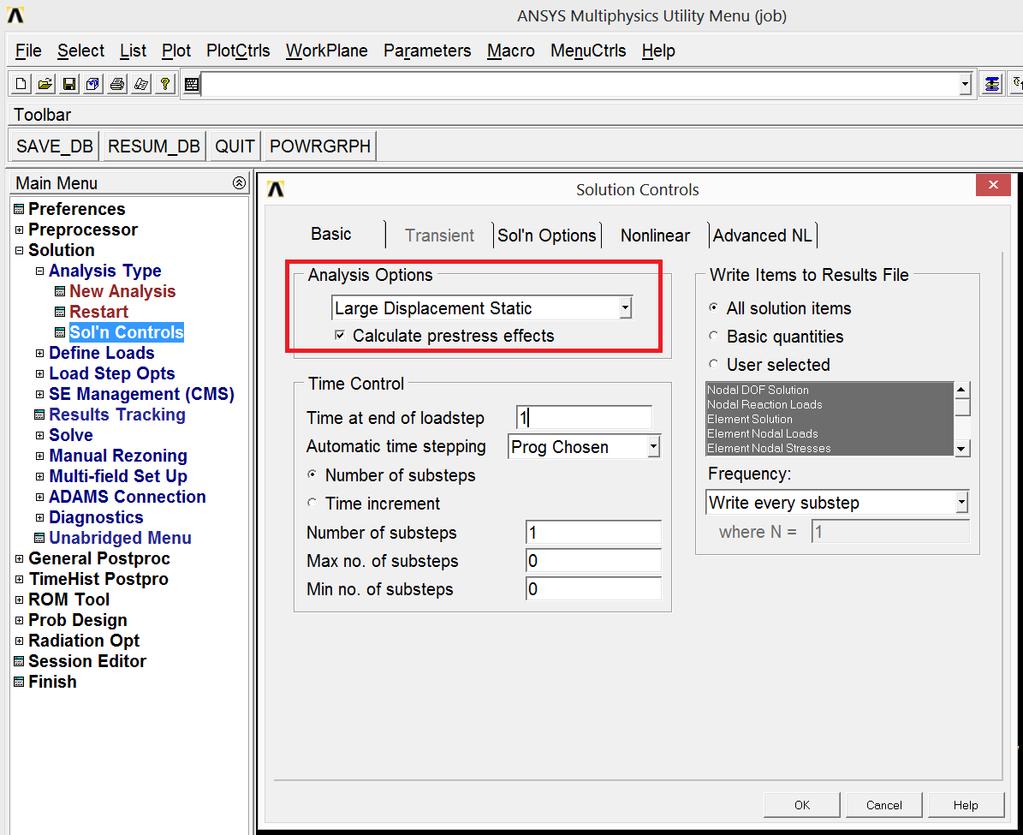This screenshot has width=1023, height=835.
Task: Click the SAVE_DB toolbar button
Action: tap(54, 145)
